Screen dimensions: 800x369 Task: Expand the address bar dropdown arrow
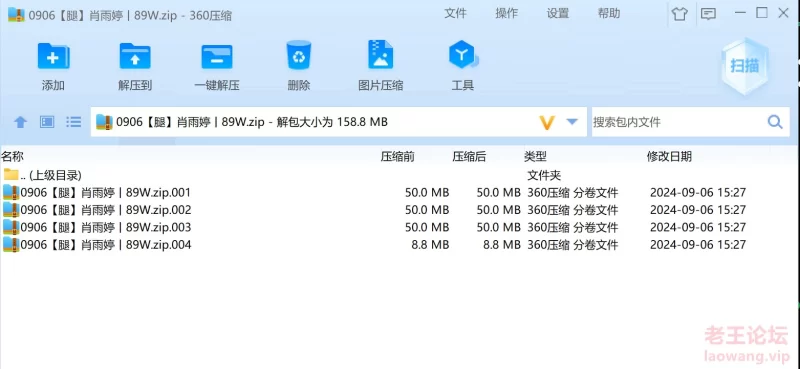tap(572, 122)
